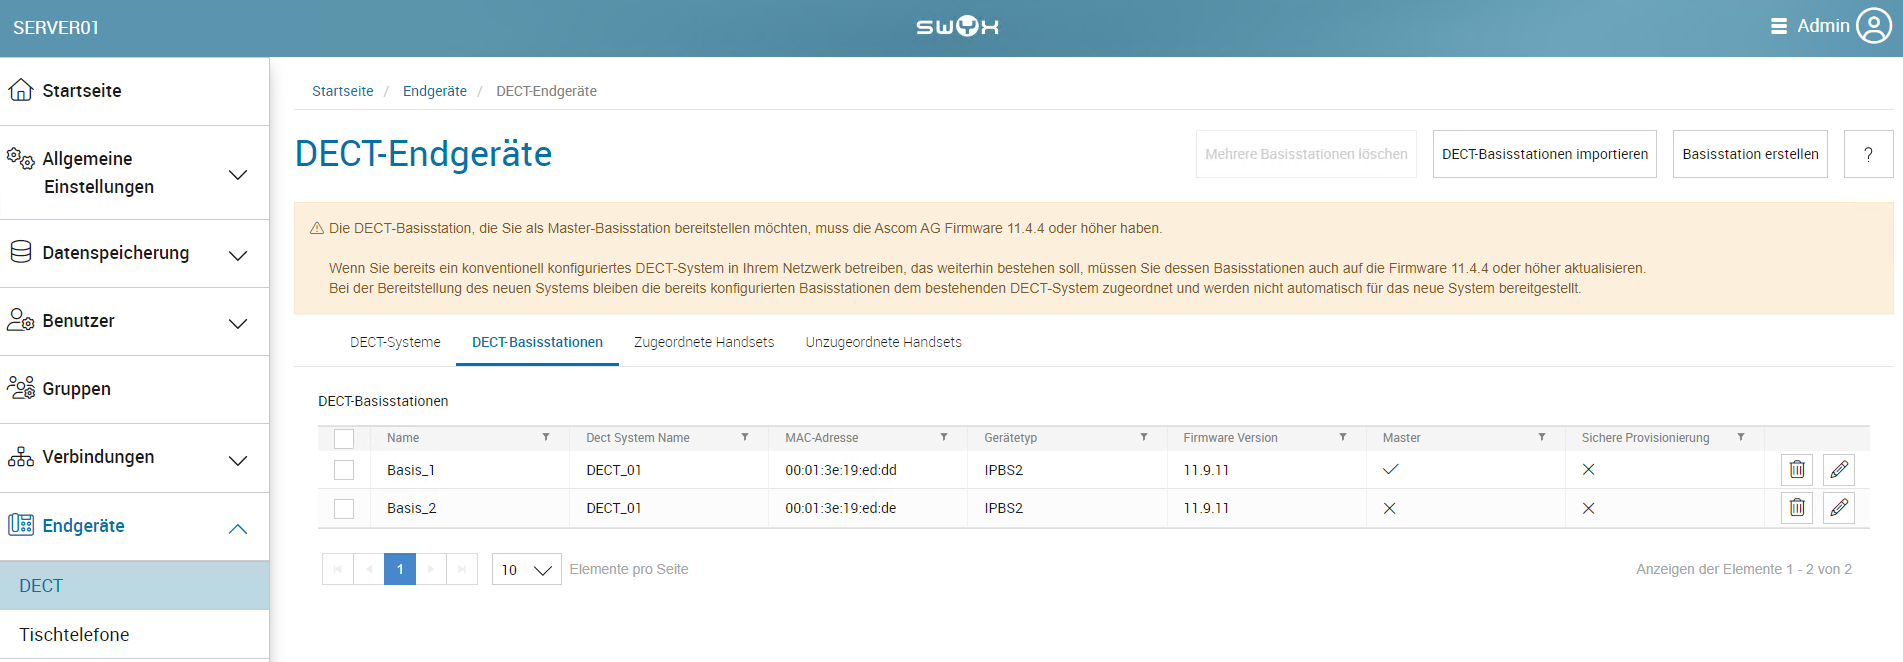Click the delete trash icon for Basis_1
This screenshot has height=662, width=1903.
(1796, 470)
